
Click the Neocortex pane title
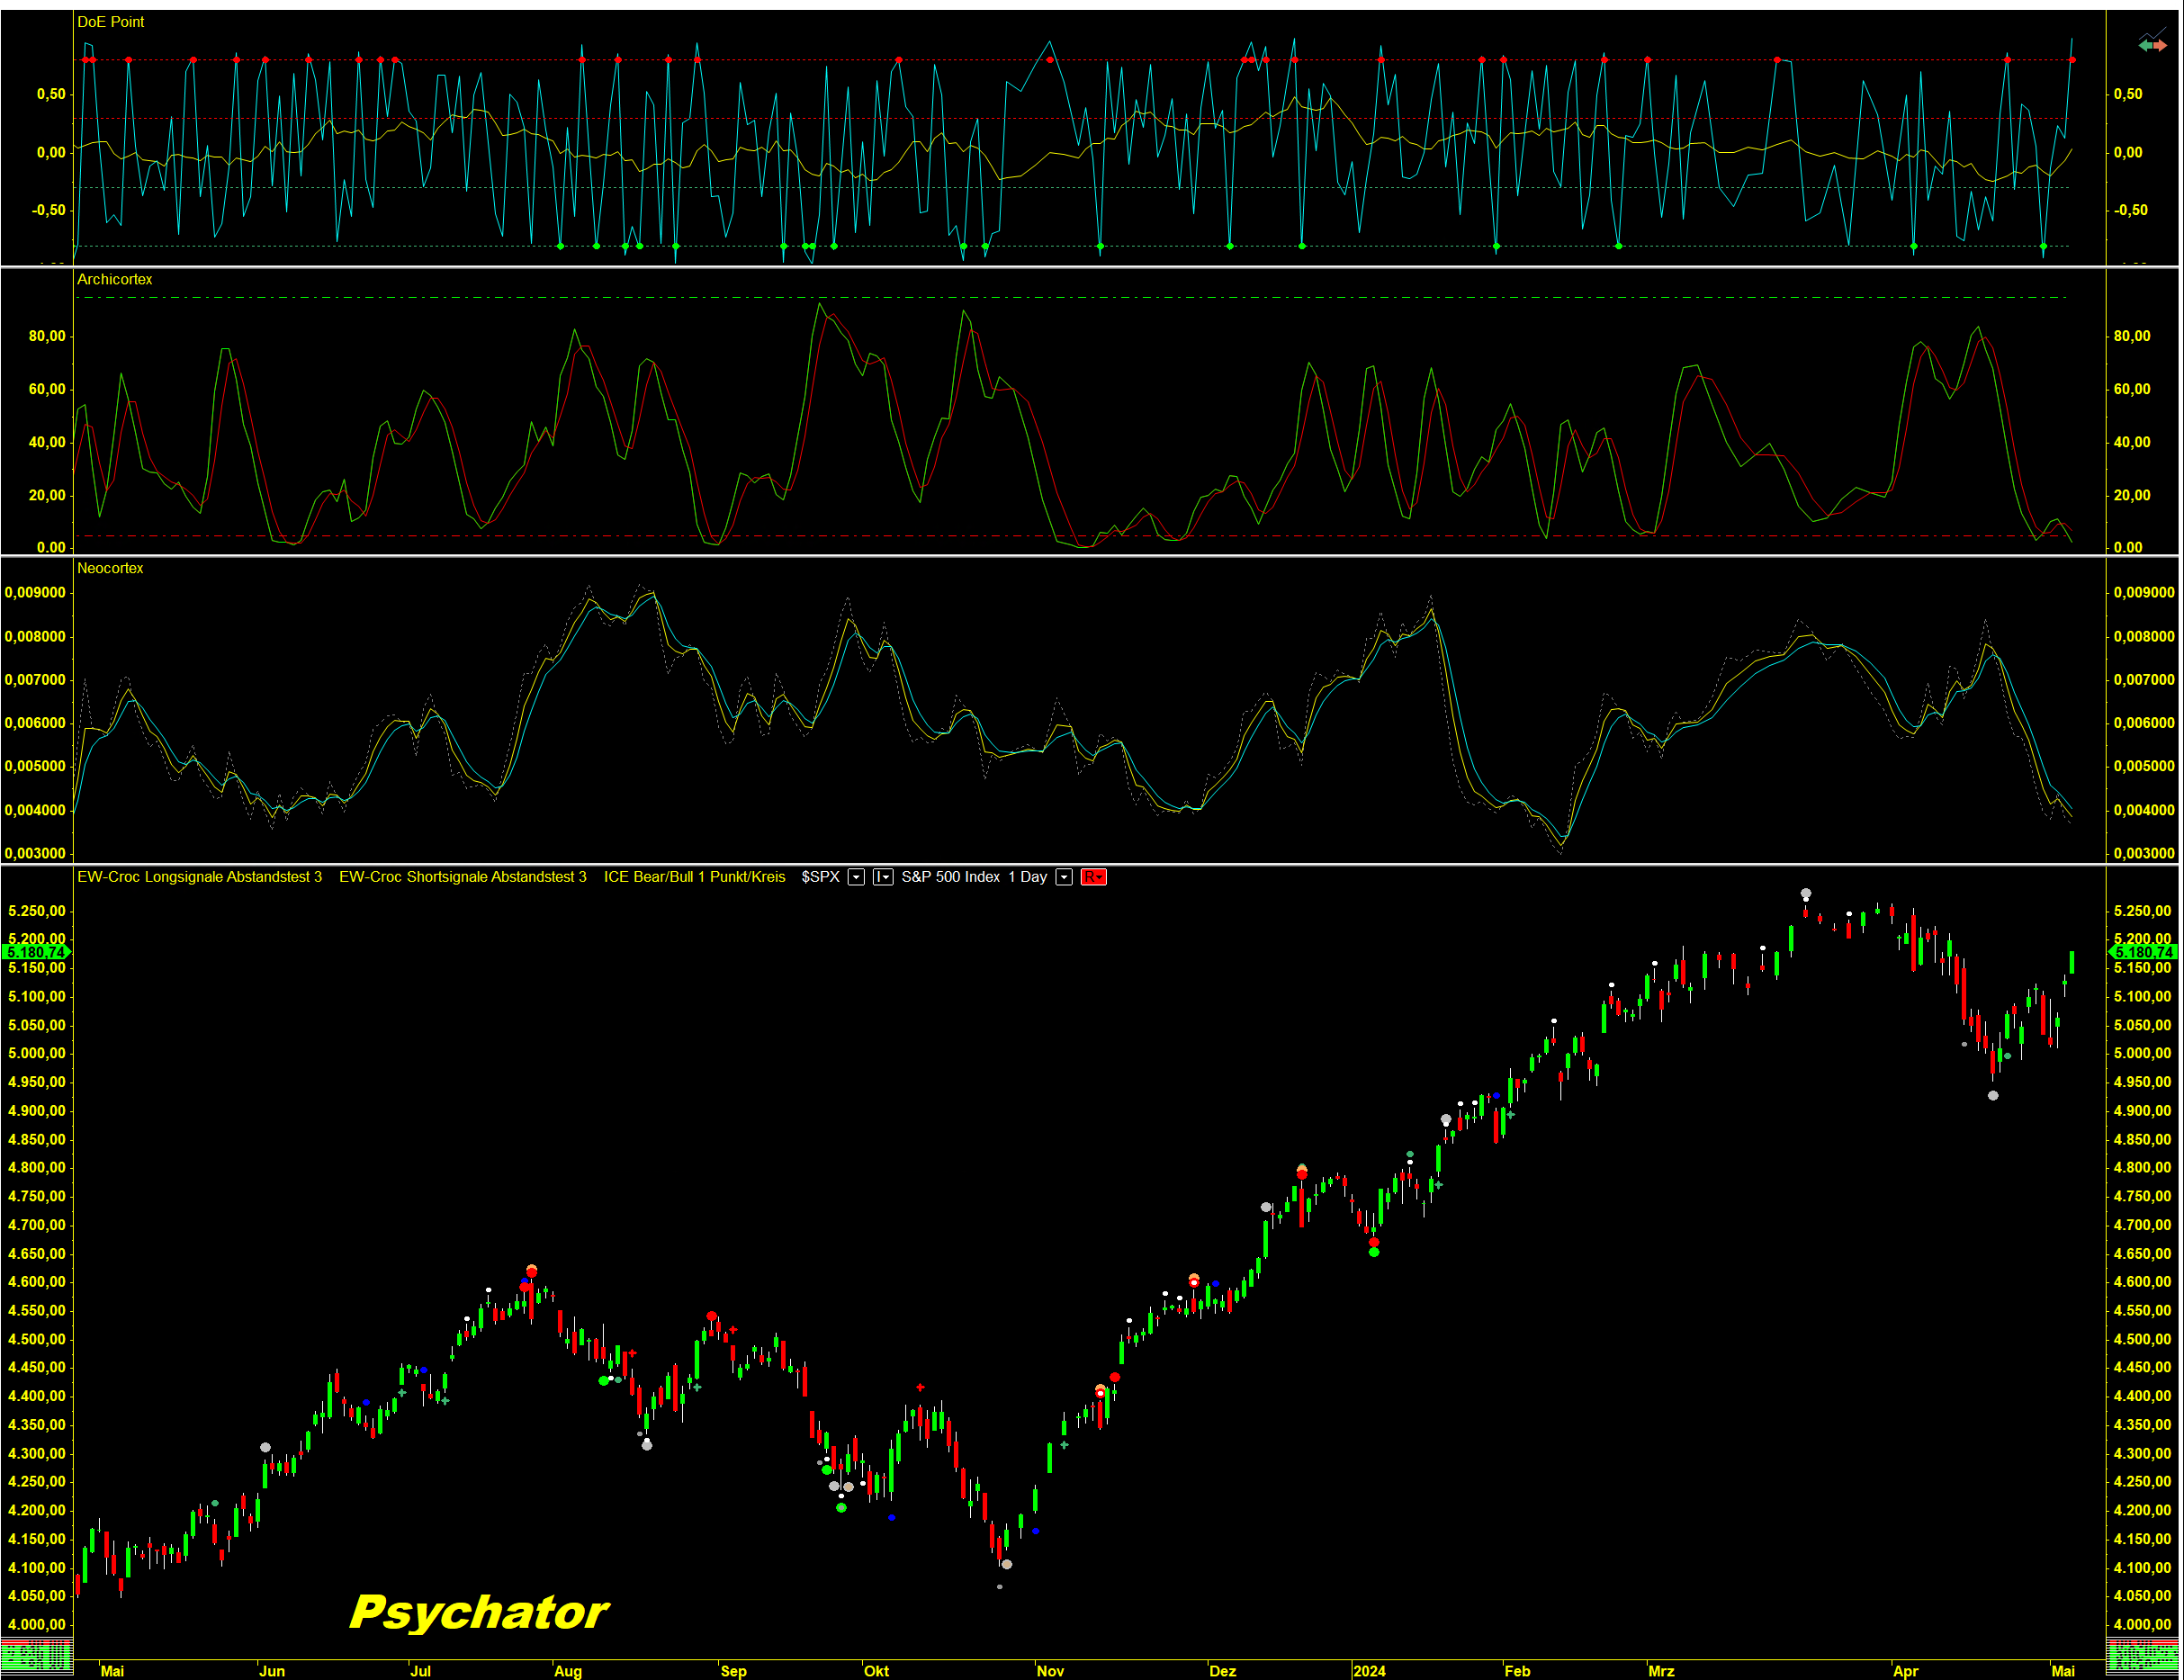pos(110,568)
